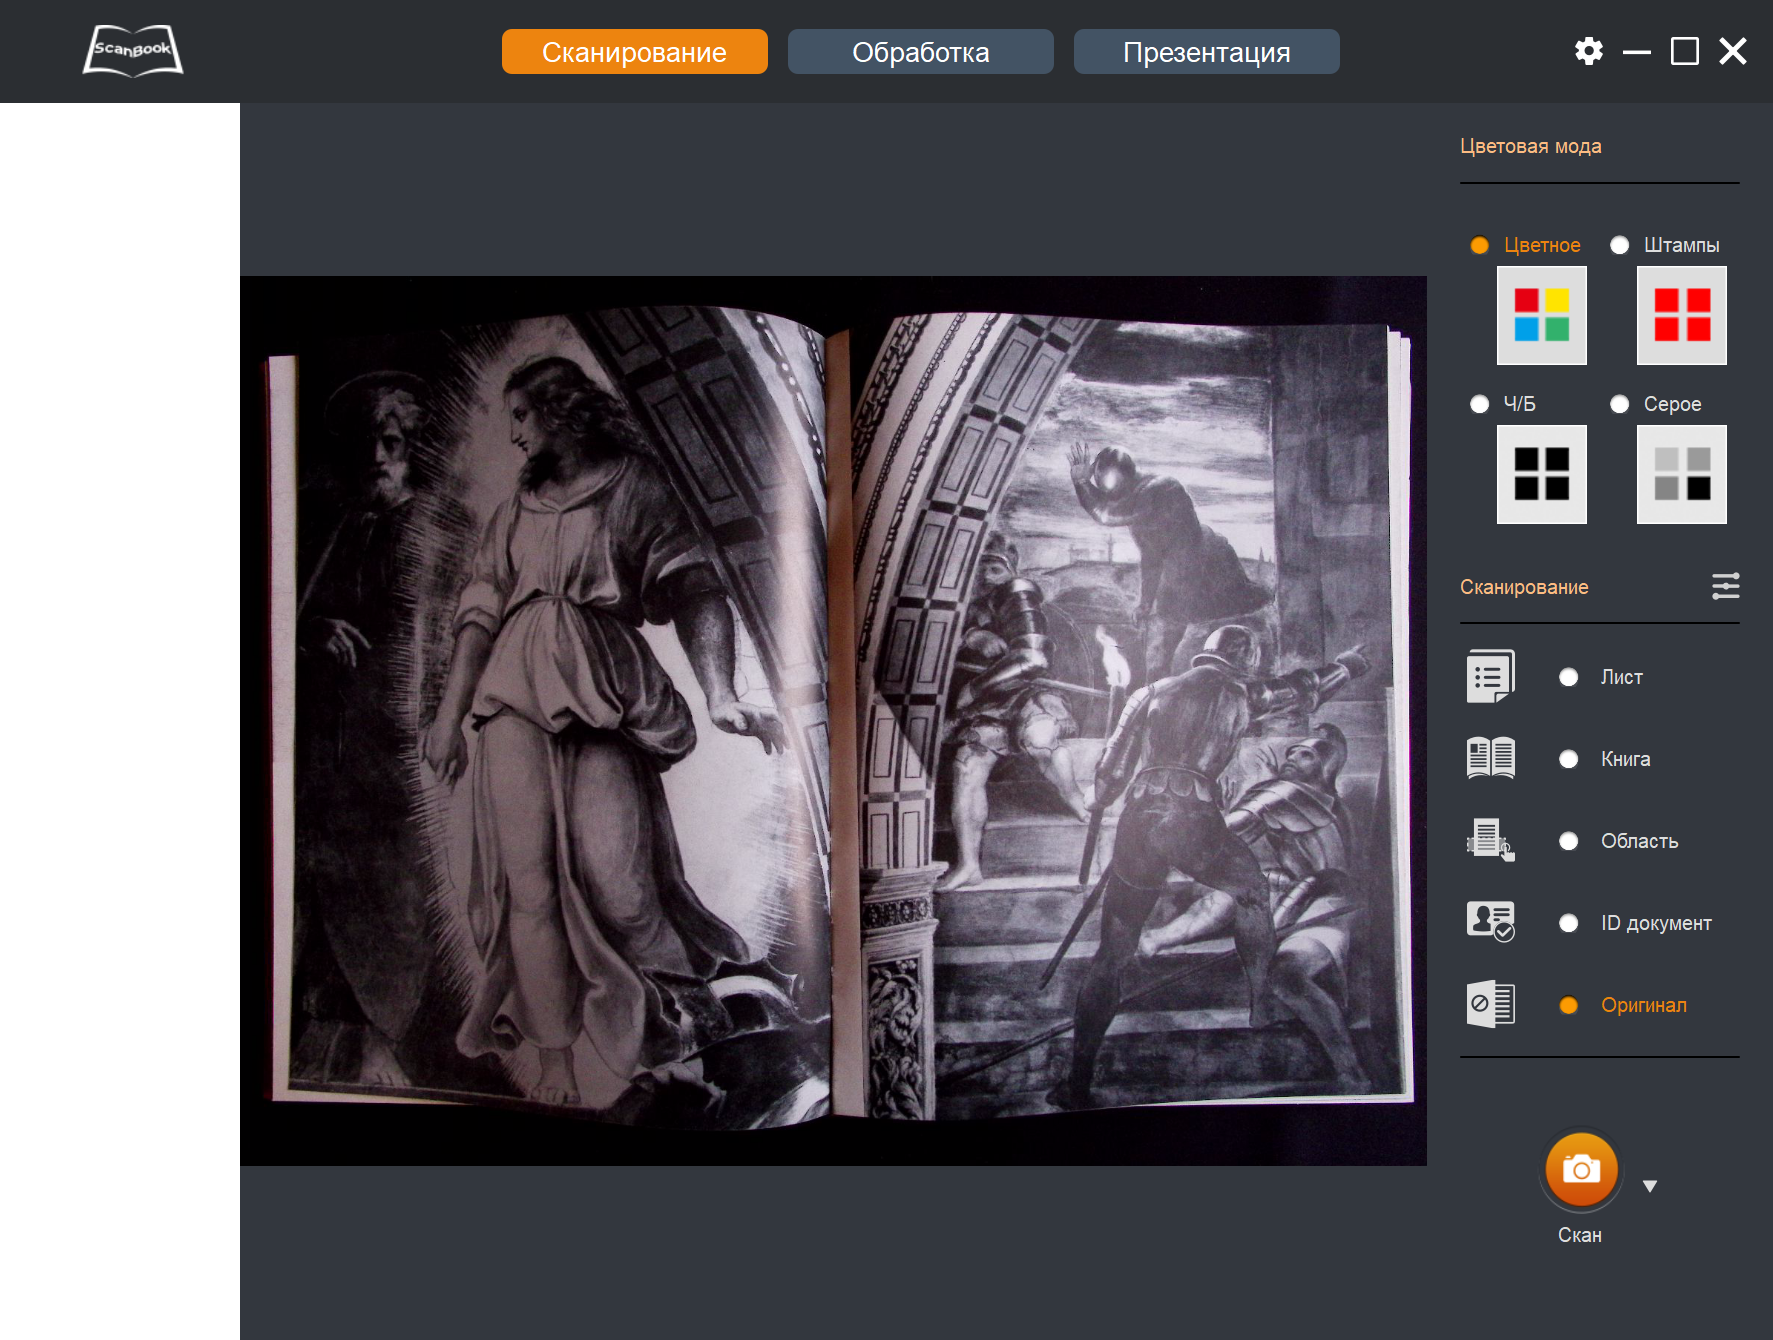Click the Оригинал scan mode icon

click(1491, 1004)
